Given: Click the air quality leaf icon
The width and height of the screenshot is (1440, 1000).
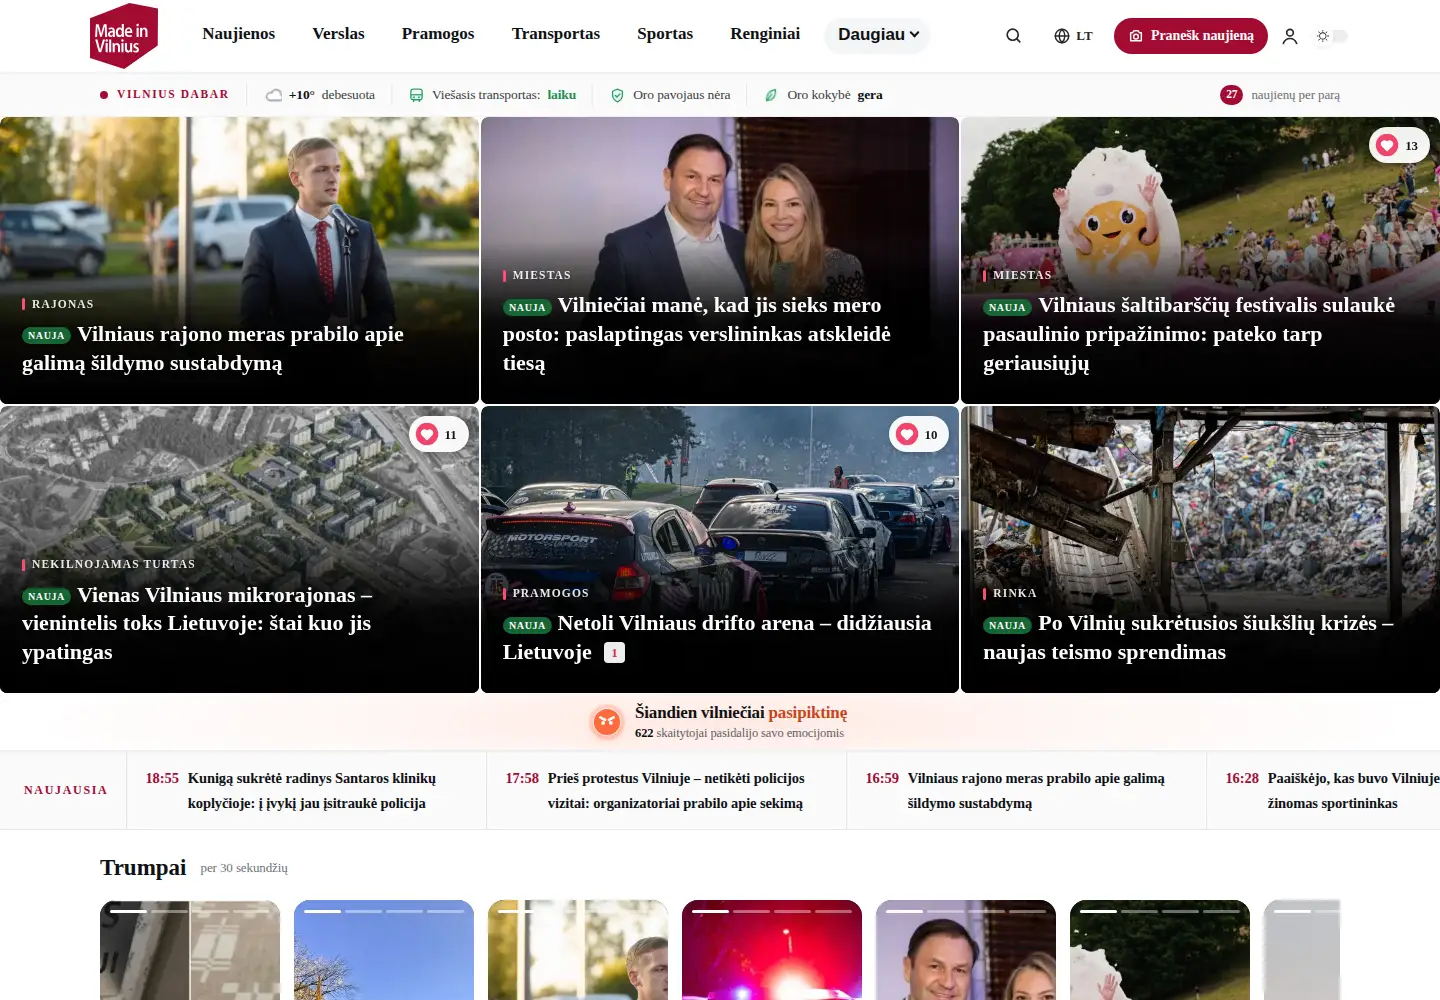Looking at the screenshot, I should tap(771, 95).
